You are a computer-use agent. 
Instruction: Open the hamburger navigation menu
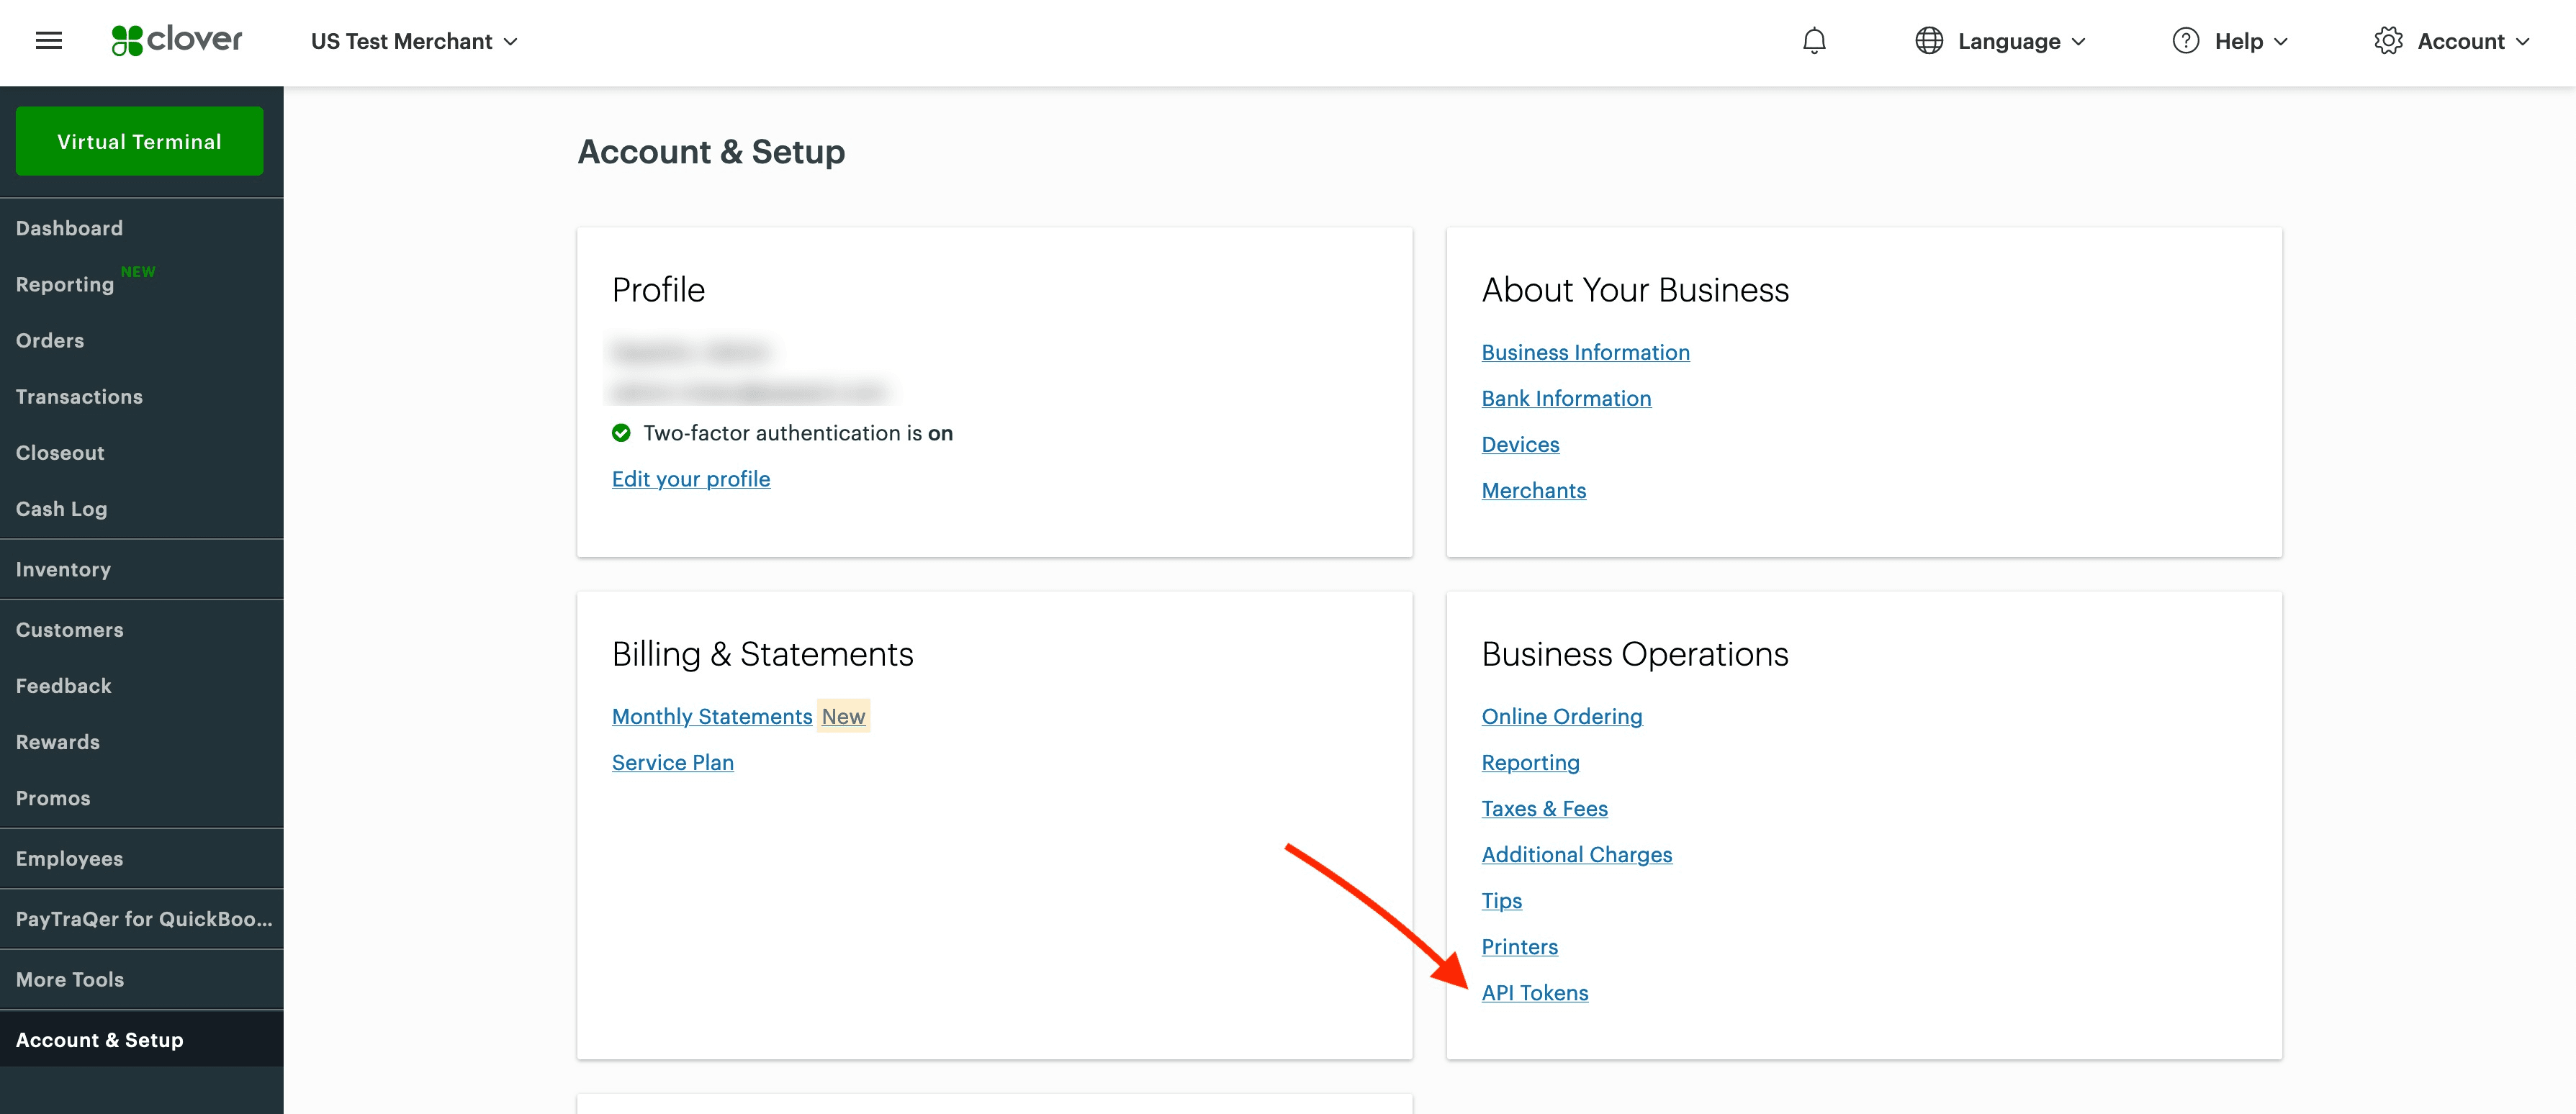(x=48, y=40)
